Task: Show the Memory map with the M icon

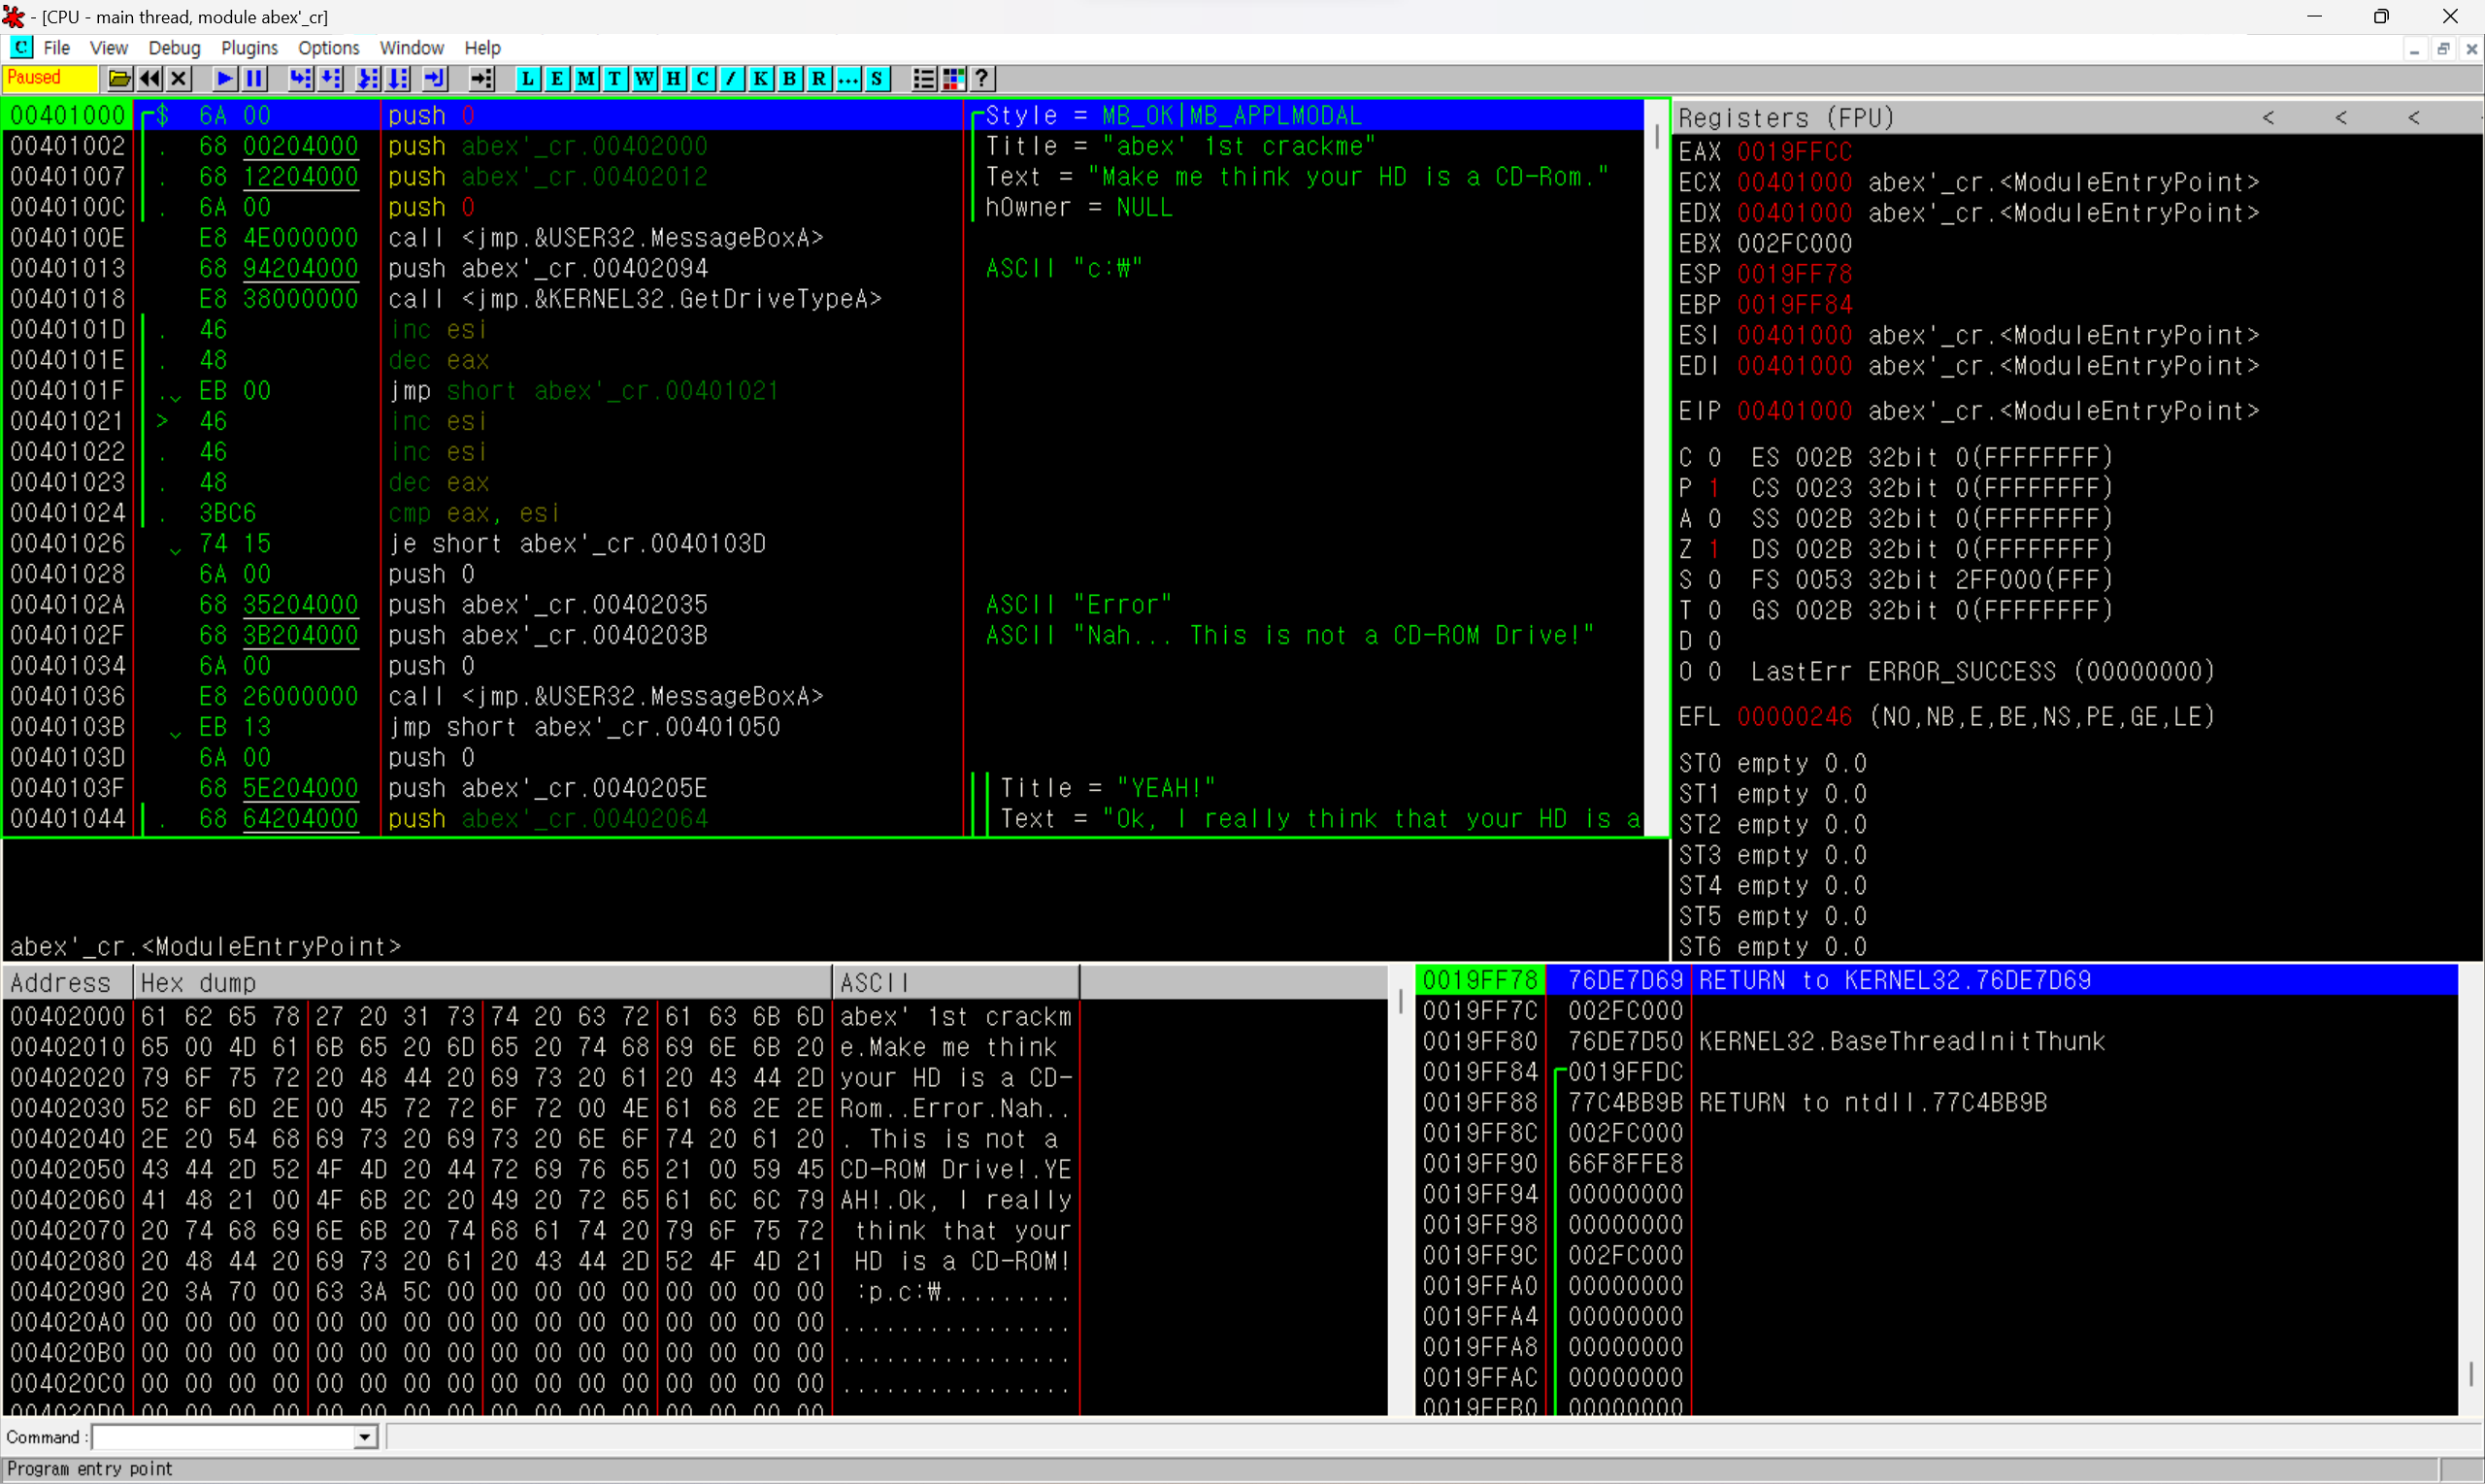Action: coord(586,79)
